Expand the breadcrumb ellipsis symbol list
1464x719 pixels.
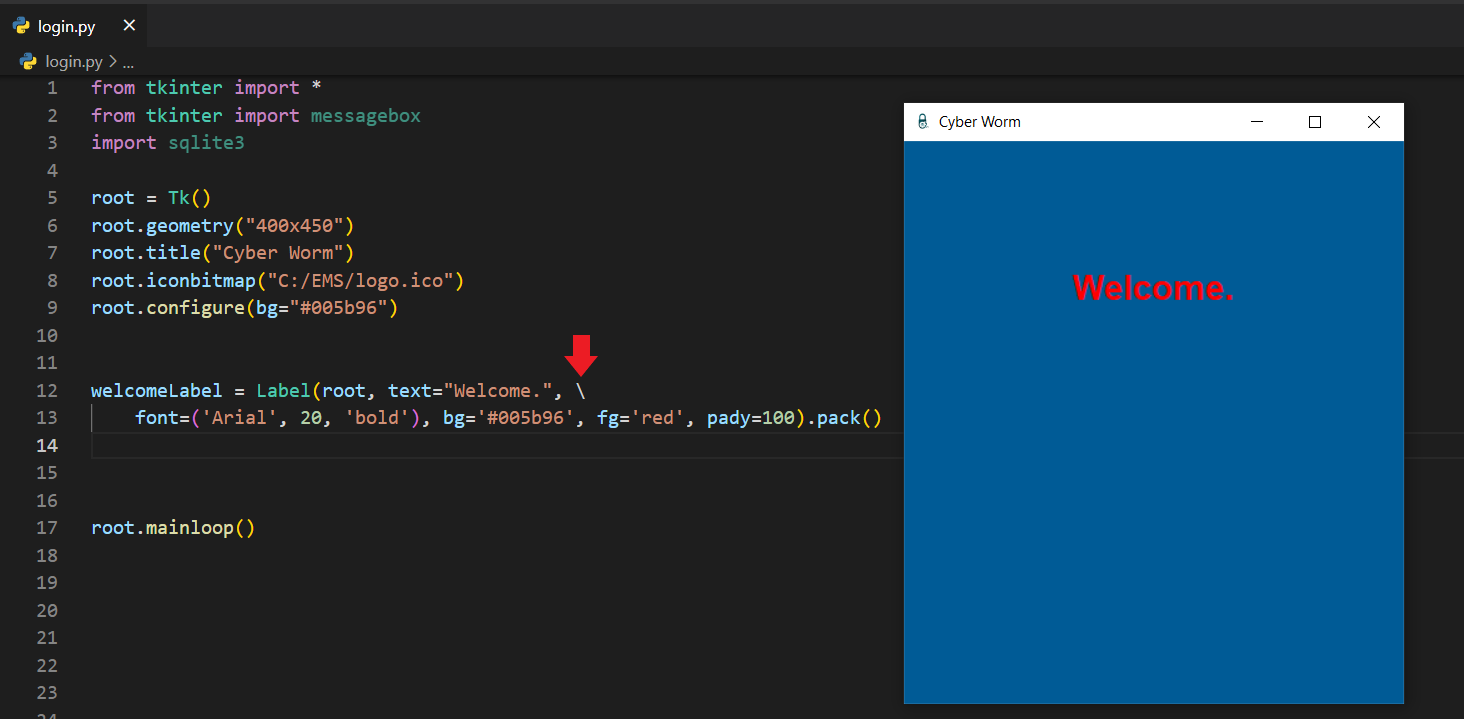pyautogui.click(x=128, y=61)
